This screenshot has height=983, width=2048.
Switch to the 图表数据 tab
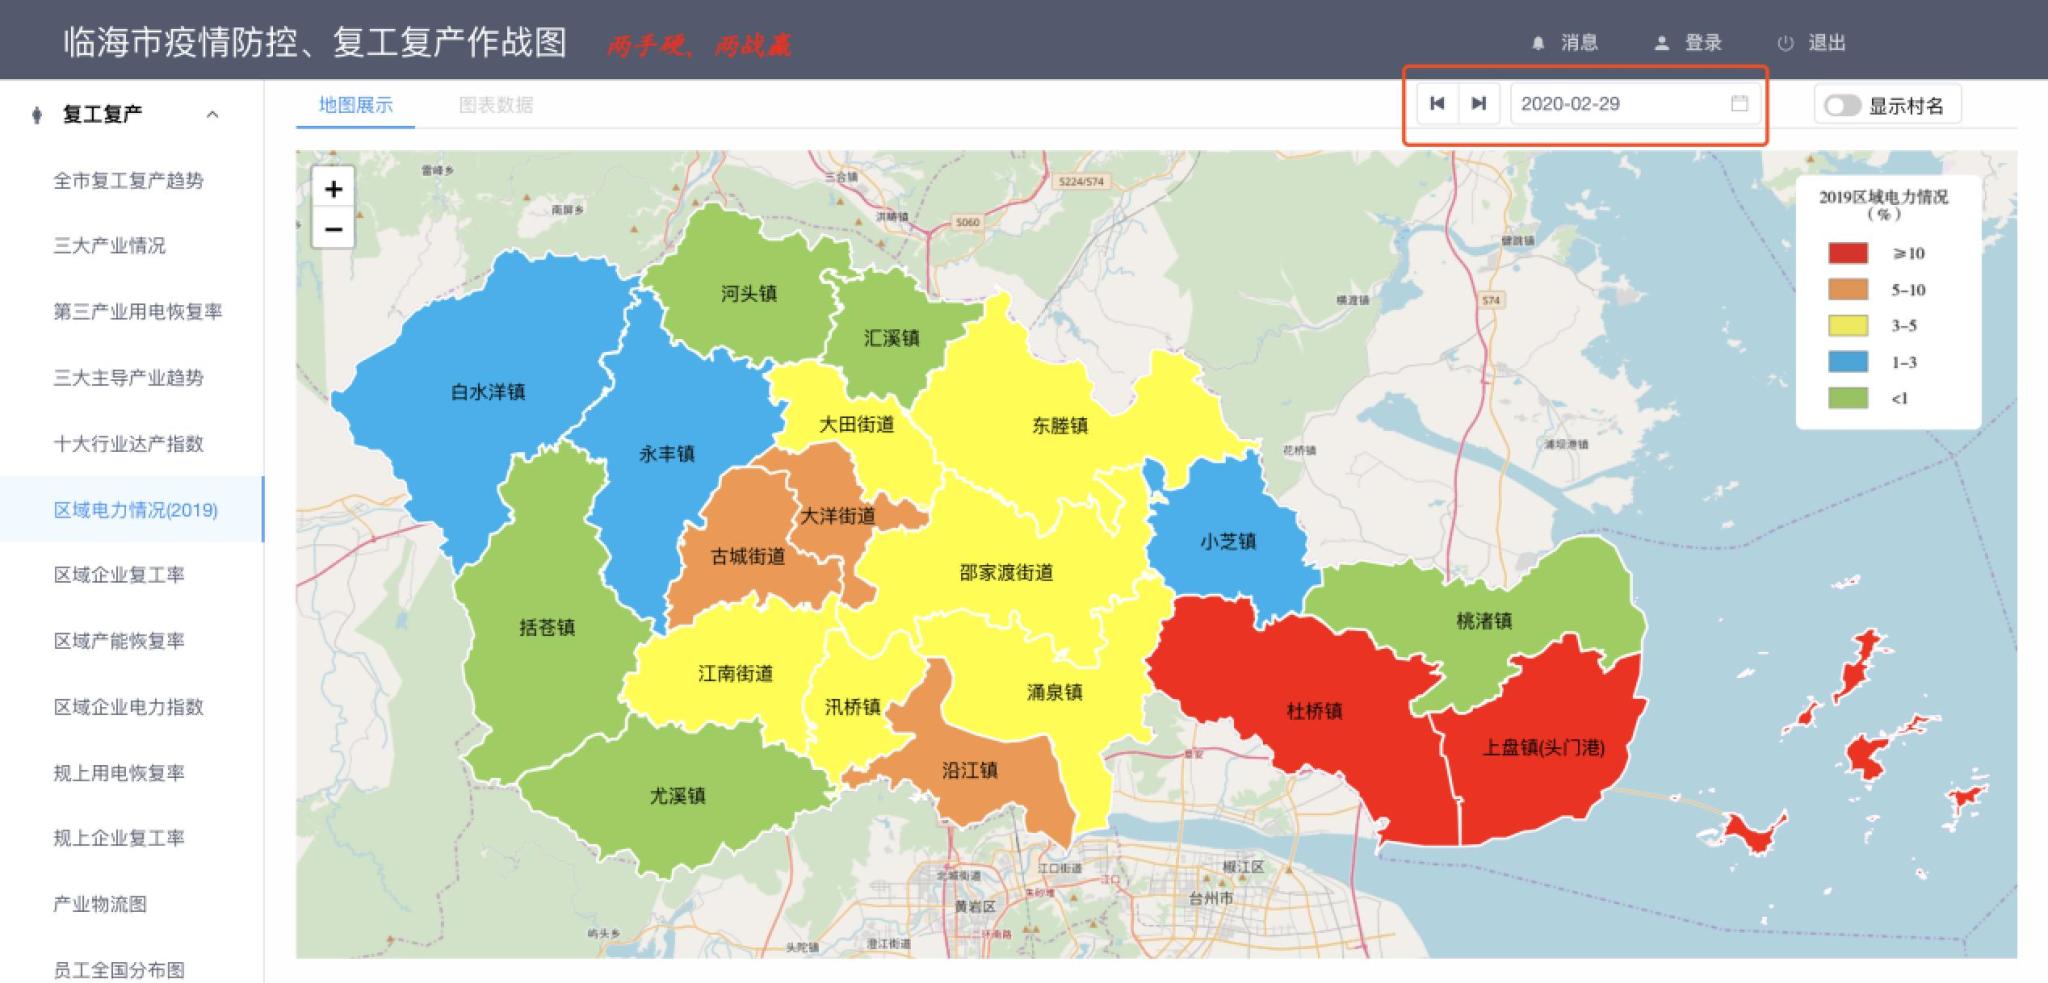[x=496, y=105]
